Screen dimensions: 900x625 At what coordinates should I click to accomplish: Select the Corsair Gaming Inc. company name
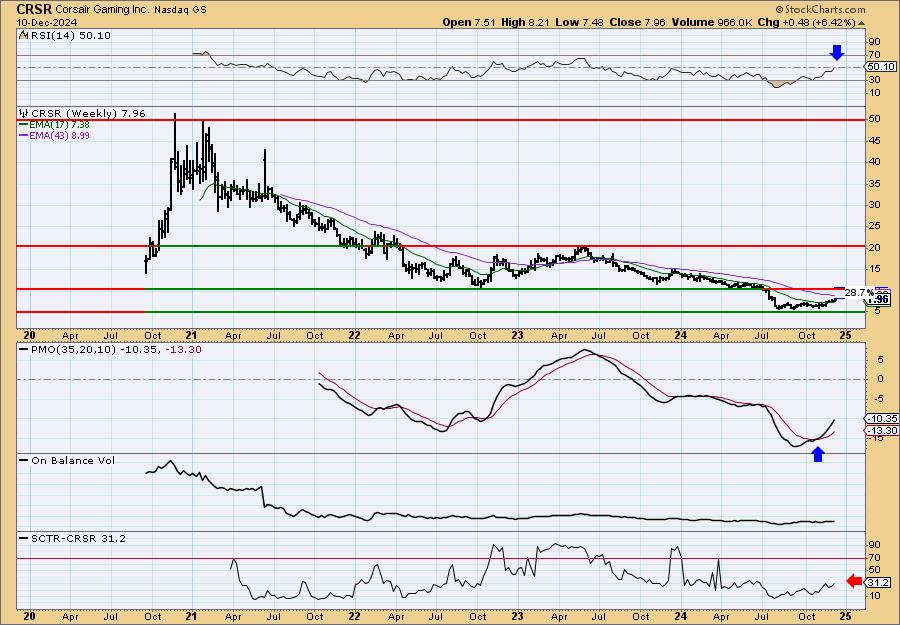(x=103, y=10)
